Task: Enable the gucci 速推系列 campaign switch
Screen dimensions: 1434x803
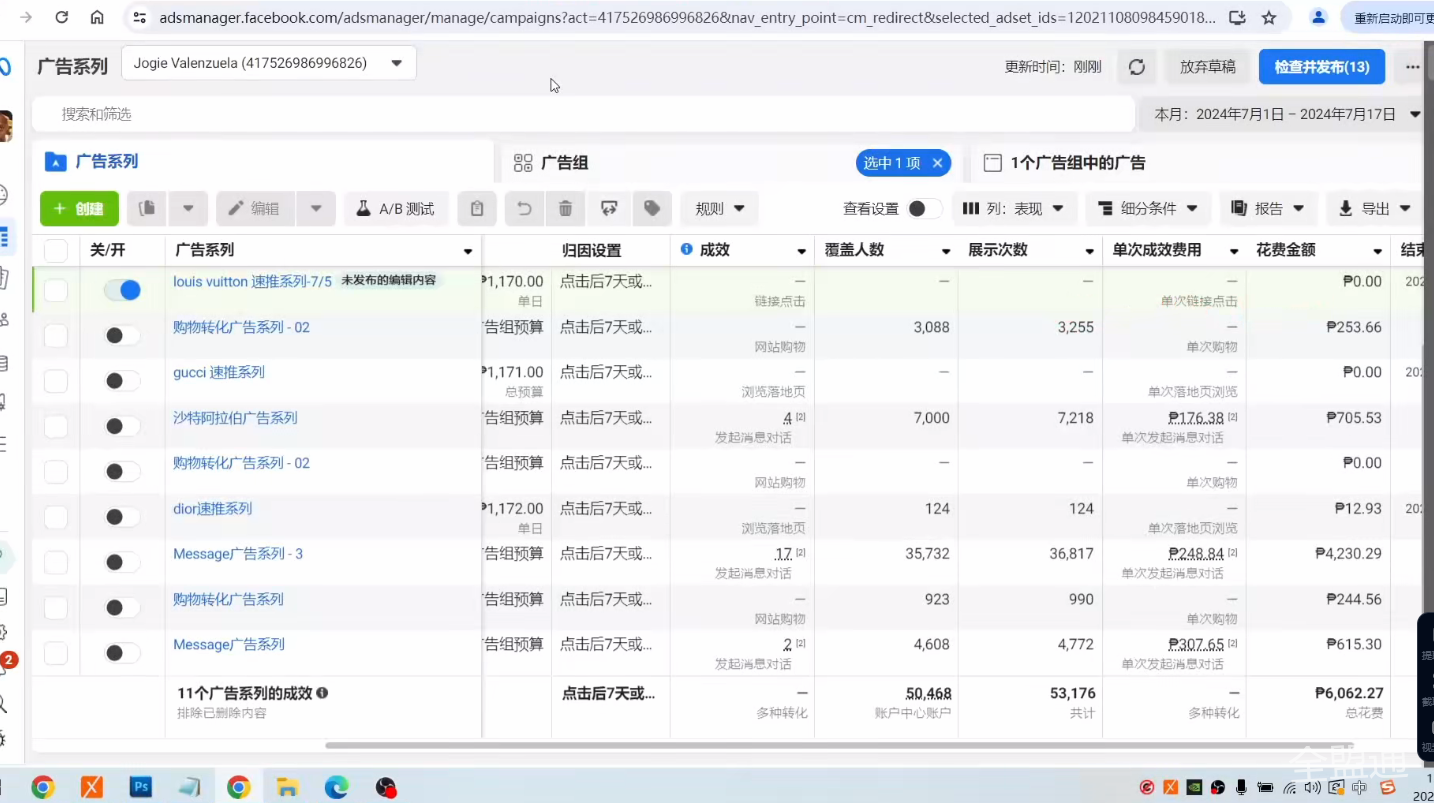Action: point(122,381)
